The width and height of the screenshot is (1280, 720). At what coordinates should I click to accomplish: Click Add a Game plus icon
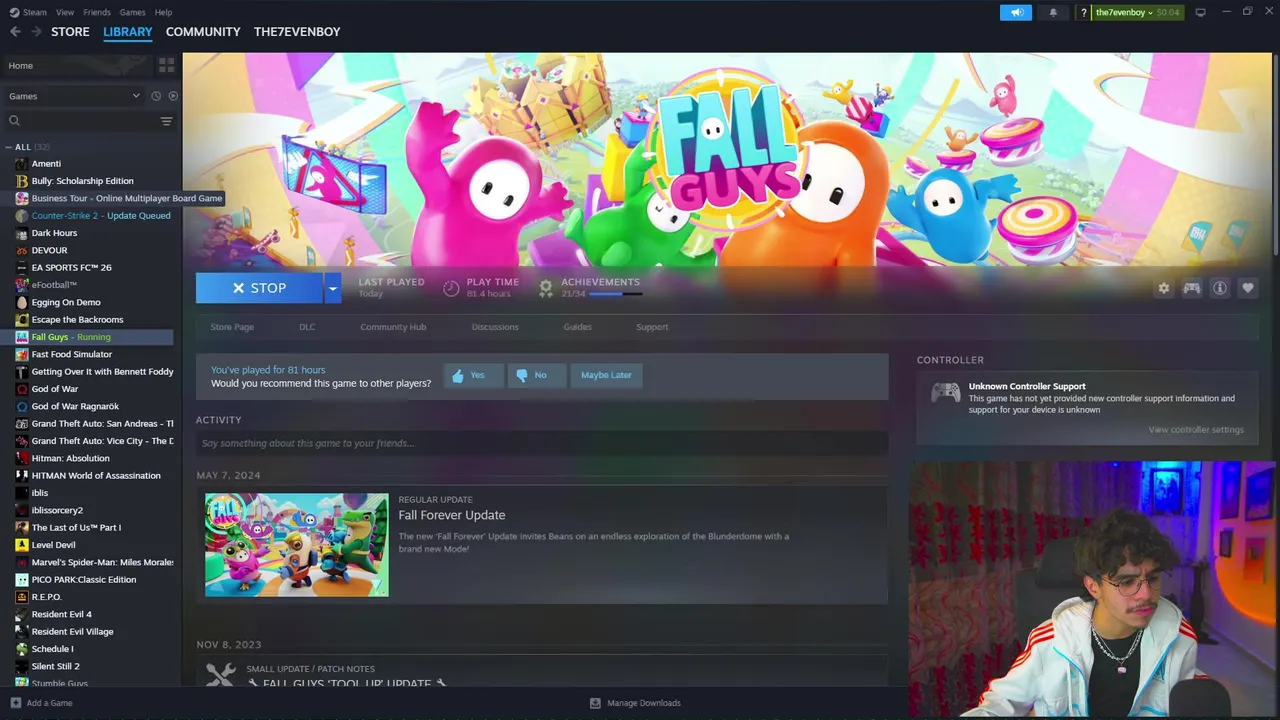tap(15, 703)
